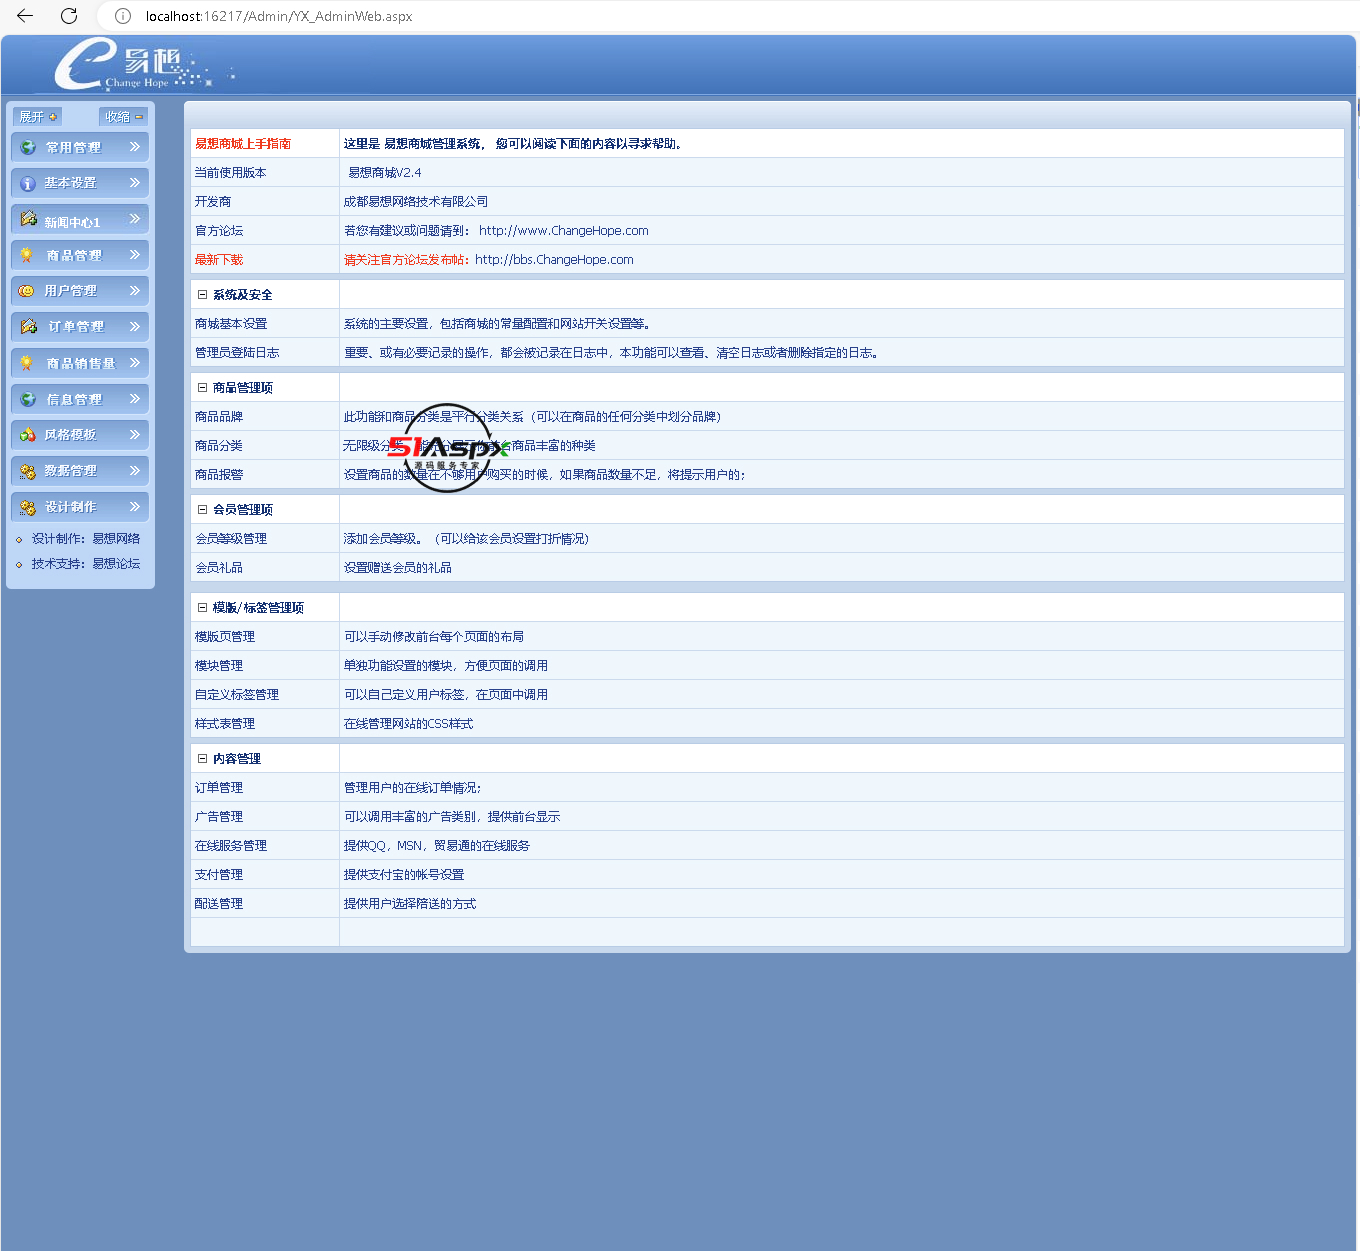Open the 新闻中心1 sidebar menu
The image size is (1360, 1251).
[x=80, y=219]
